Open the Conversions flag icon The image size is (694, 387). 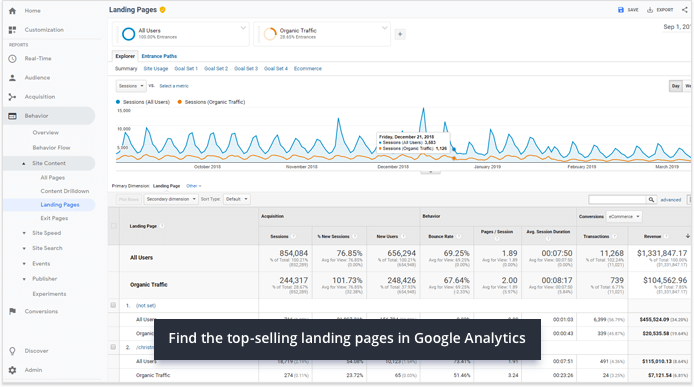[12, 311]
